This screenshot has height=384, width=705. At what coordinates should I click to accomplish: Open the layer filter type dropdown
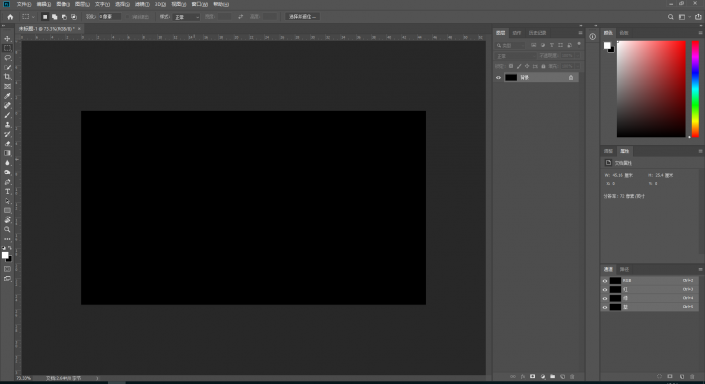tap(510, 45)
